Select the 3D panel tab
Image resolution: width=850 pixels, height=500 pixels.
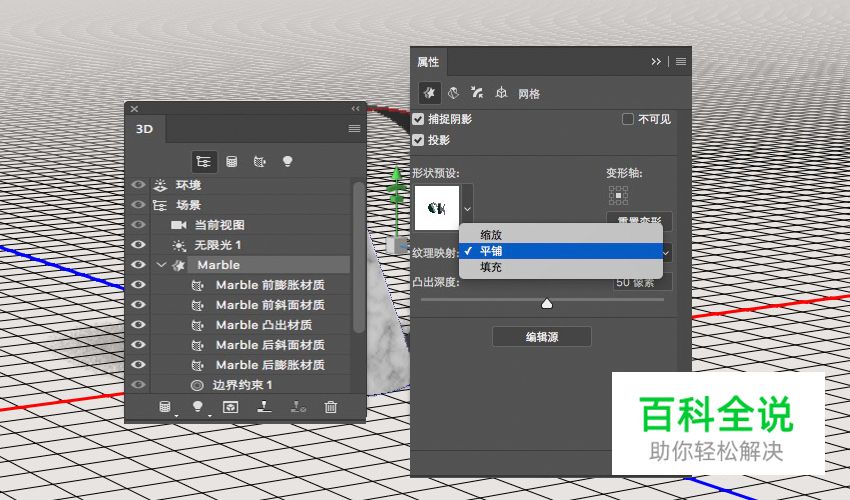(145, 129)
